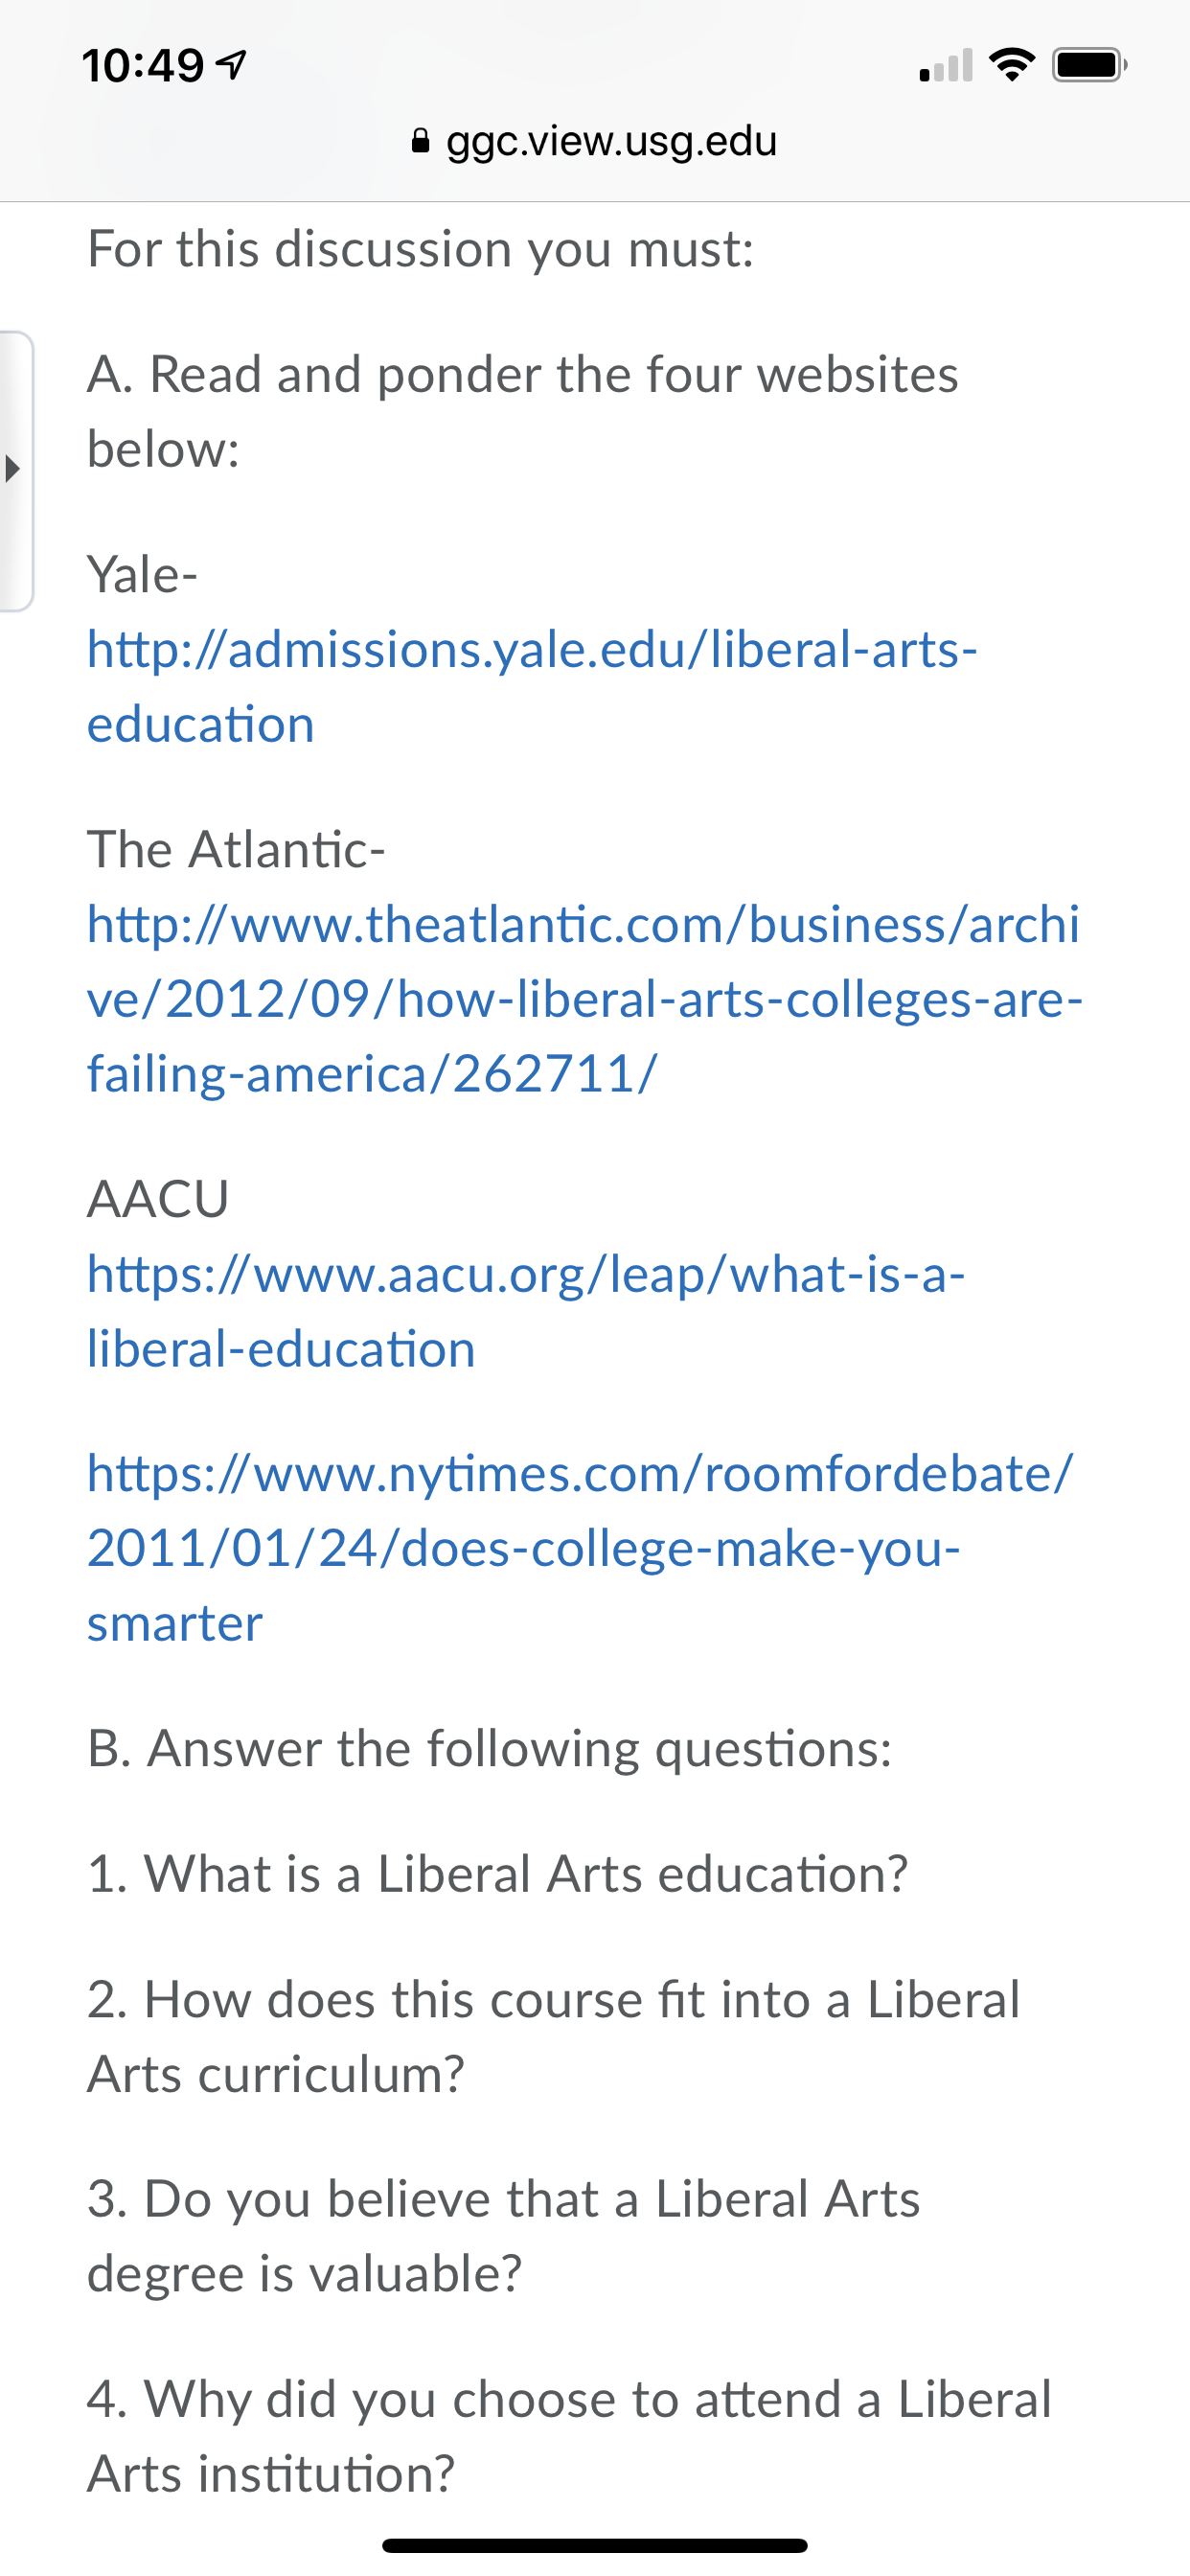Tap question 4 about Liberal Arts institution
The image size is (1190, 2576).
click(569, 2436)
